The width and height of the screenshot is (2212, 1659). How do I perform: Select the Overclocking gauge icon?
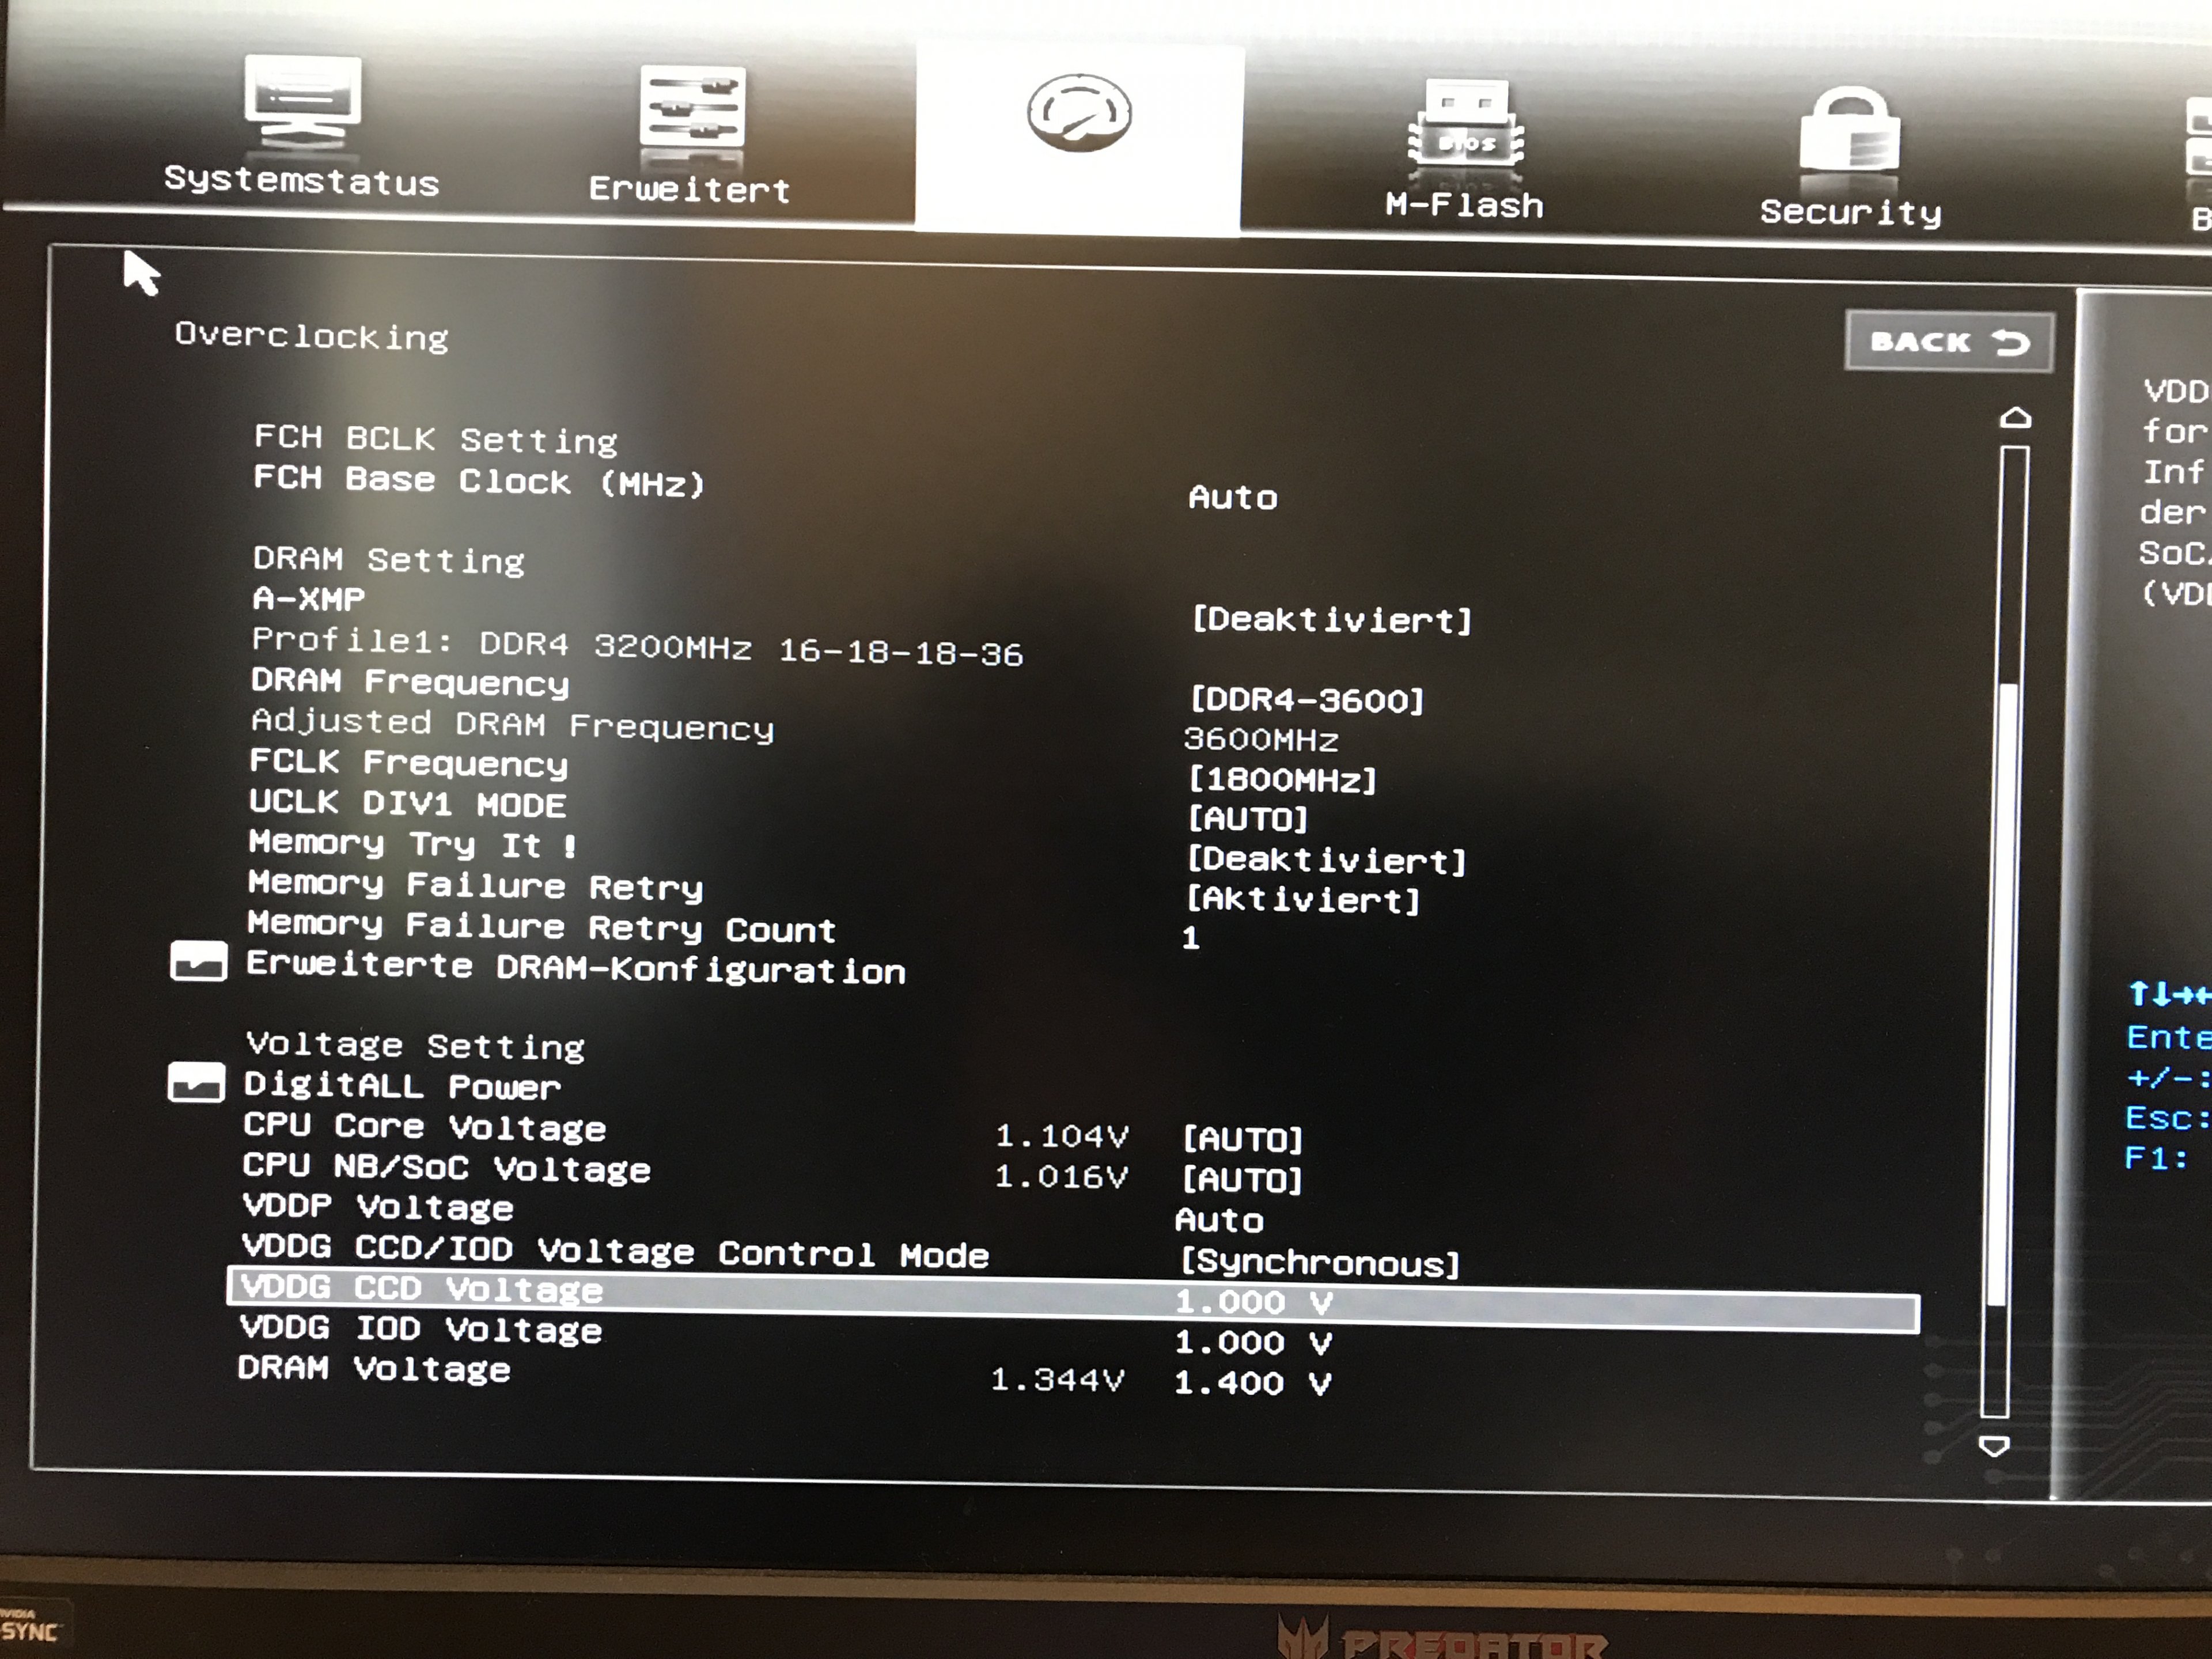coord(1079,113)
